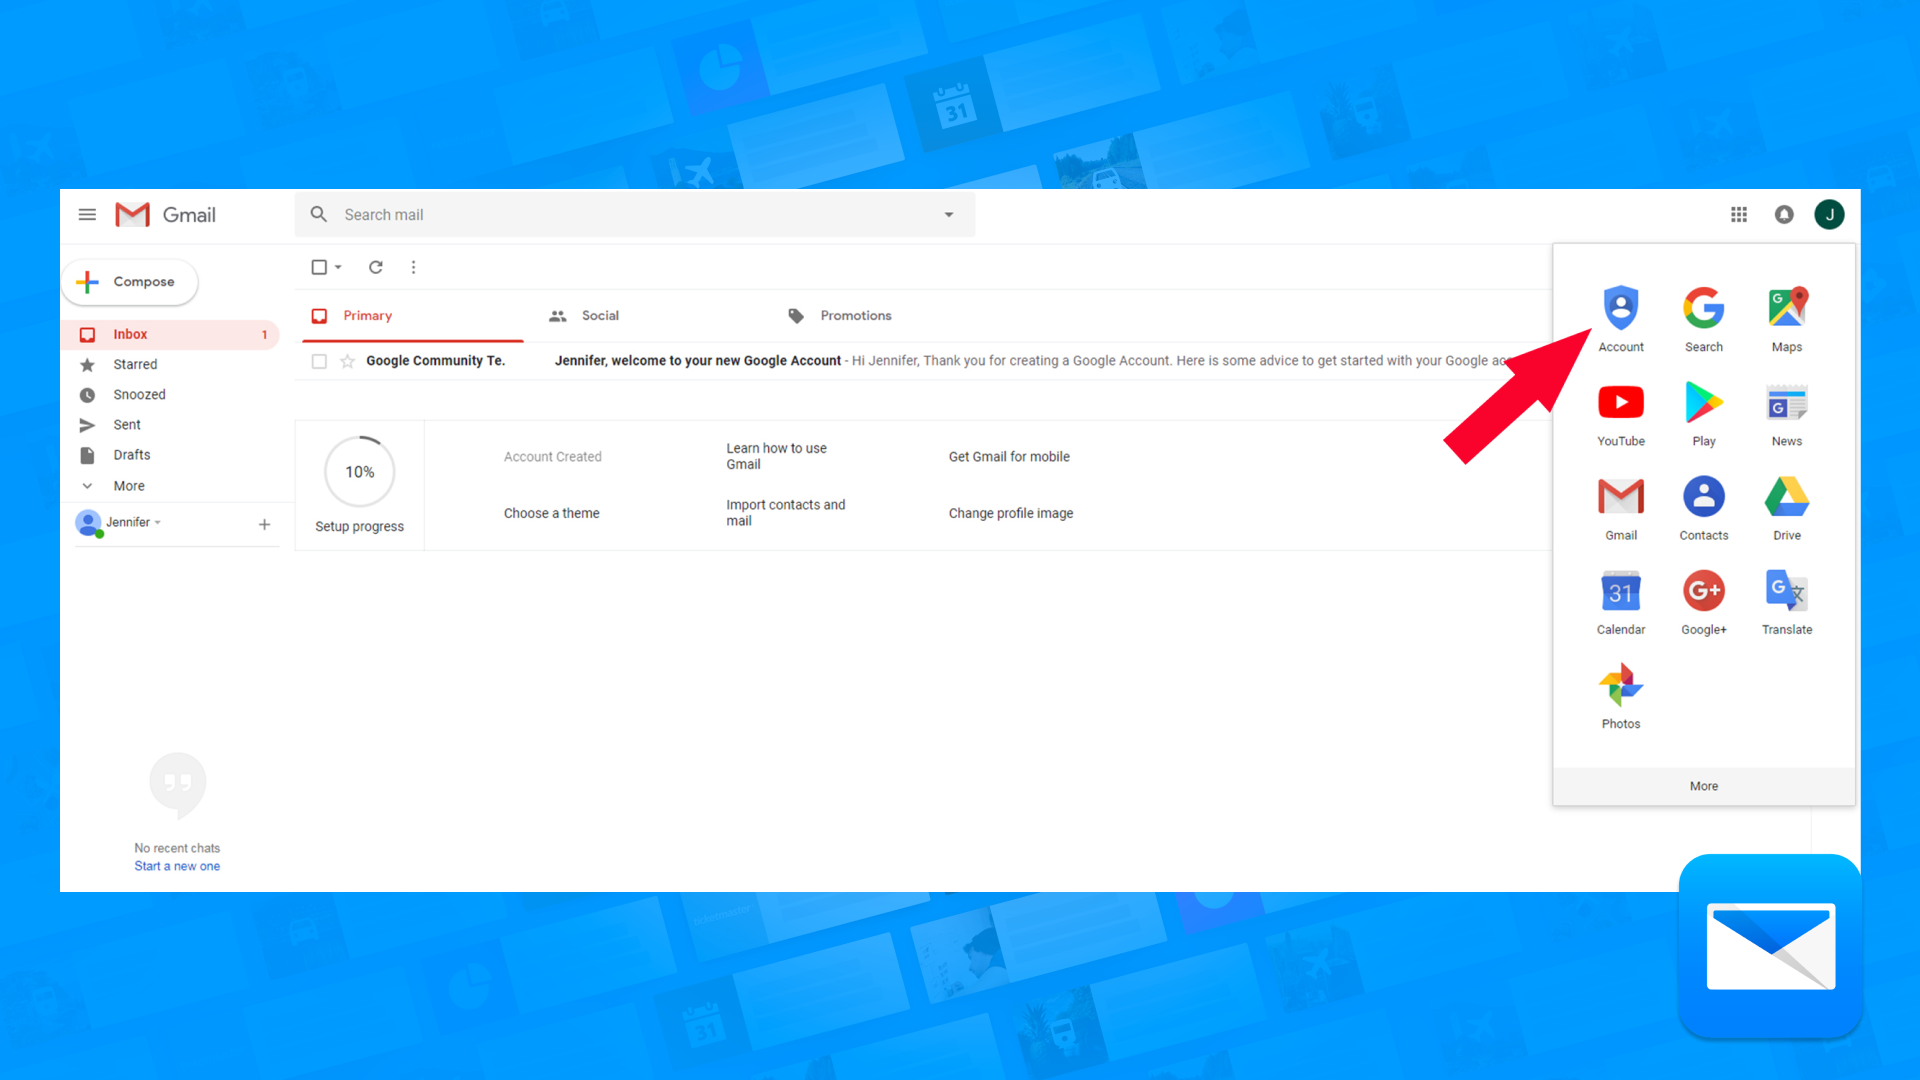Click the Google apps grid icon
This screenshot has height=1080, width=1920.
point(1739,215)
